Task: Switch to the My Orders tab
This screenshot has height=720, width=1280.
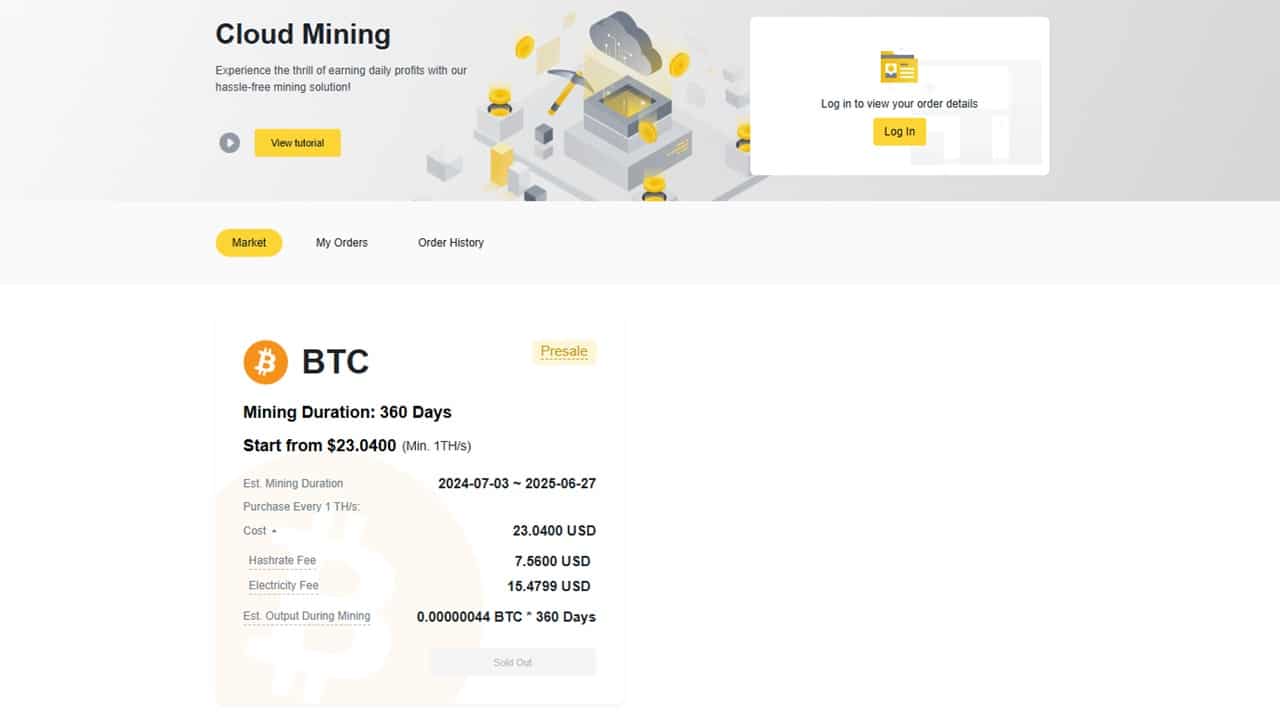Action: pyautogui.click(x=342, y=243)
